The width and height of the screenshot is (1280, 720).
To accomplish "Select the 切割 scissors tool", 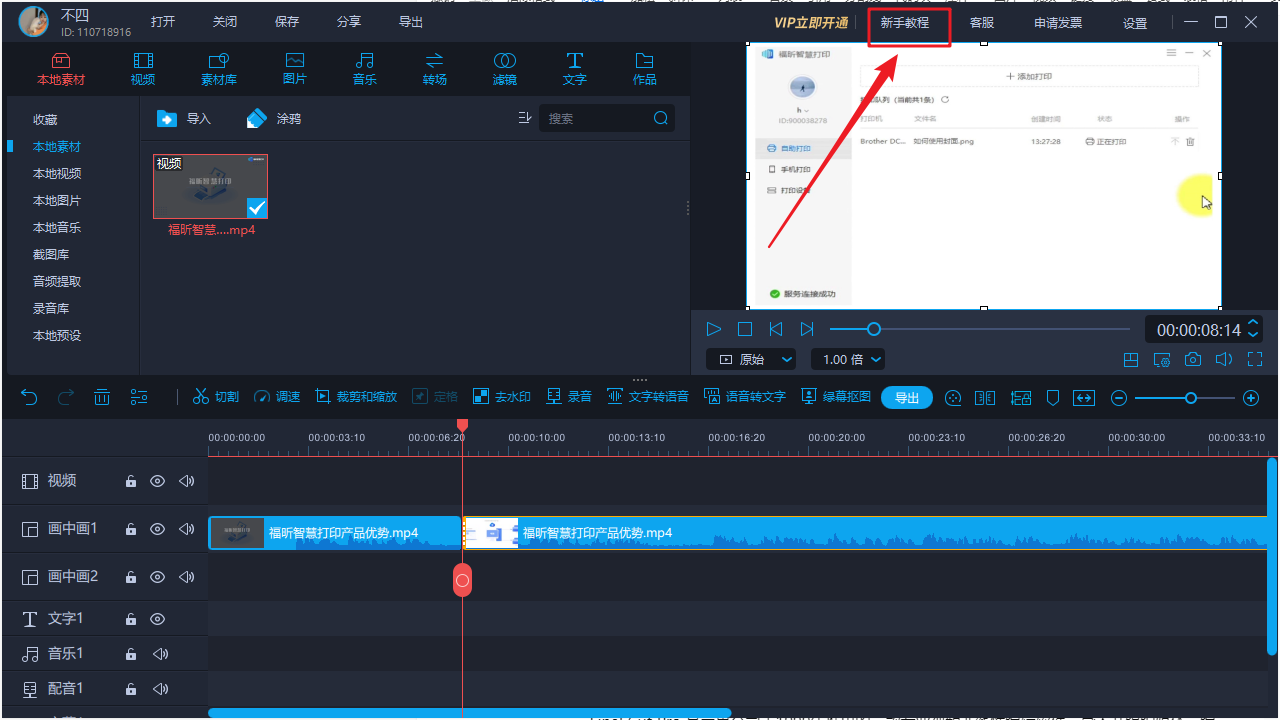I will (216, 397).
